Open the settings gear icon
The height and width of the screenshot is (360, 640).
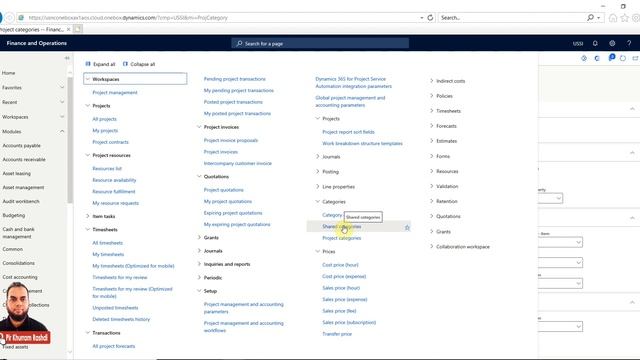(x=612, y=43)
